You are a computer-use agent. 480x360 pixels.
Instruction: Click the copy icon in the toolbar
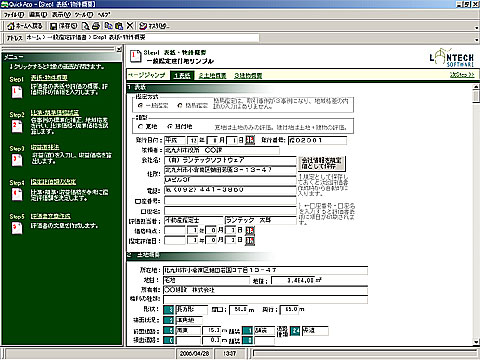(108, 26)
